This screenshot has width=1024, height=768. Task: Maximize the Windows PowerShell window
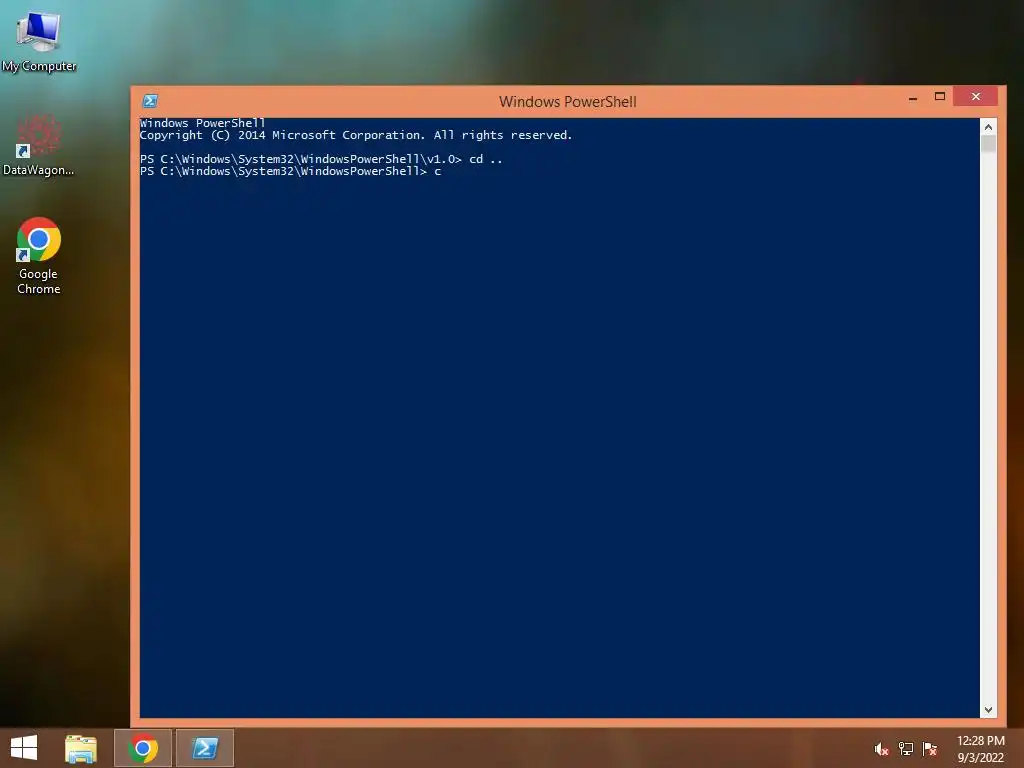coord(940,97)
